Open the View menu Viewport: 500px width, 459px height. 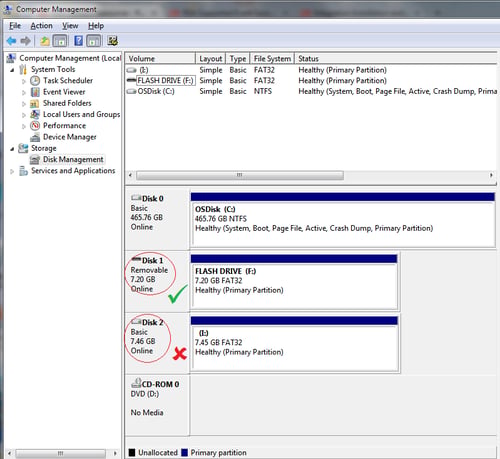point(70,26)
